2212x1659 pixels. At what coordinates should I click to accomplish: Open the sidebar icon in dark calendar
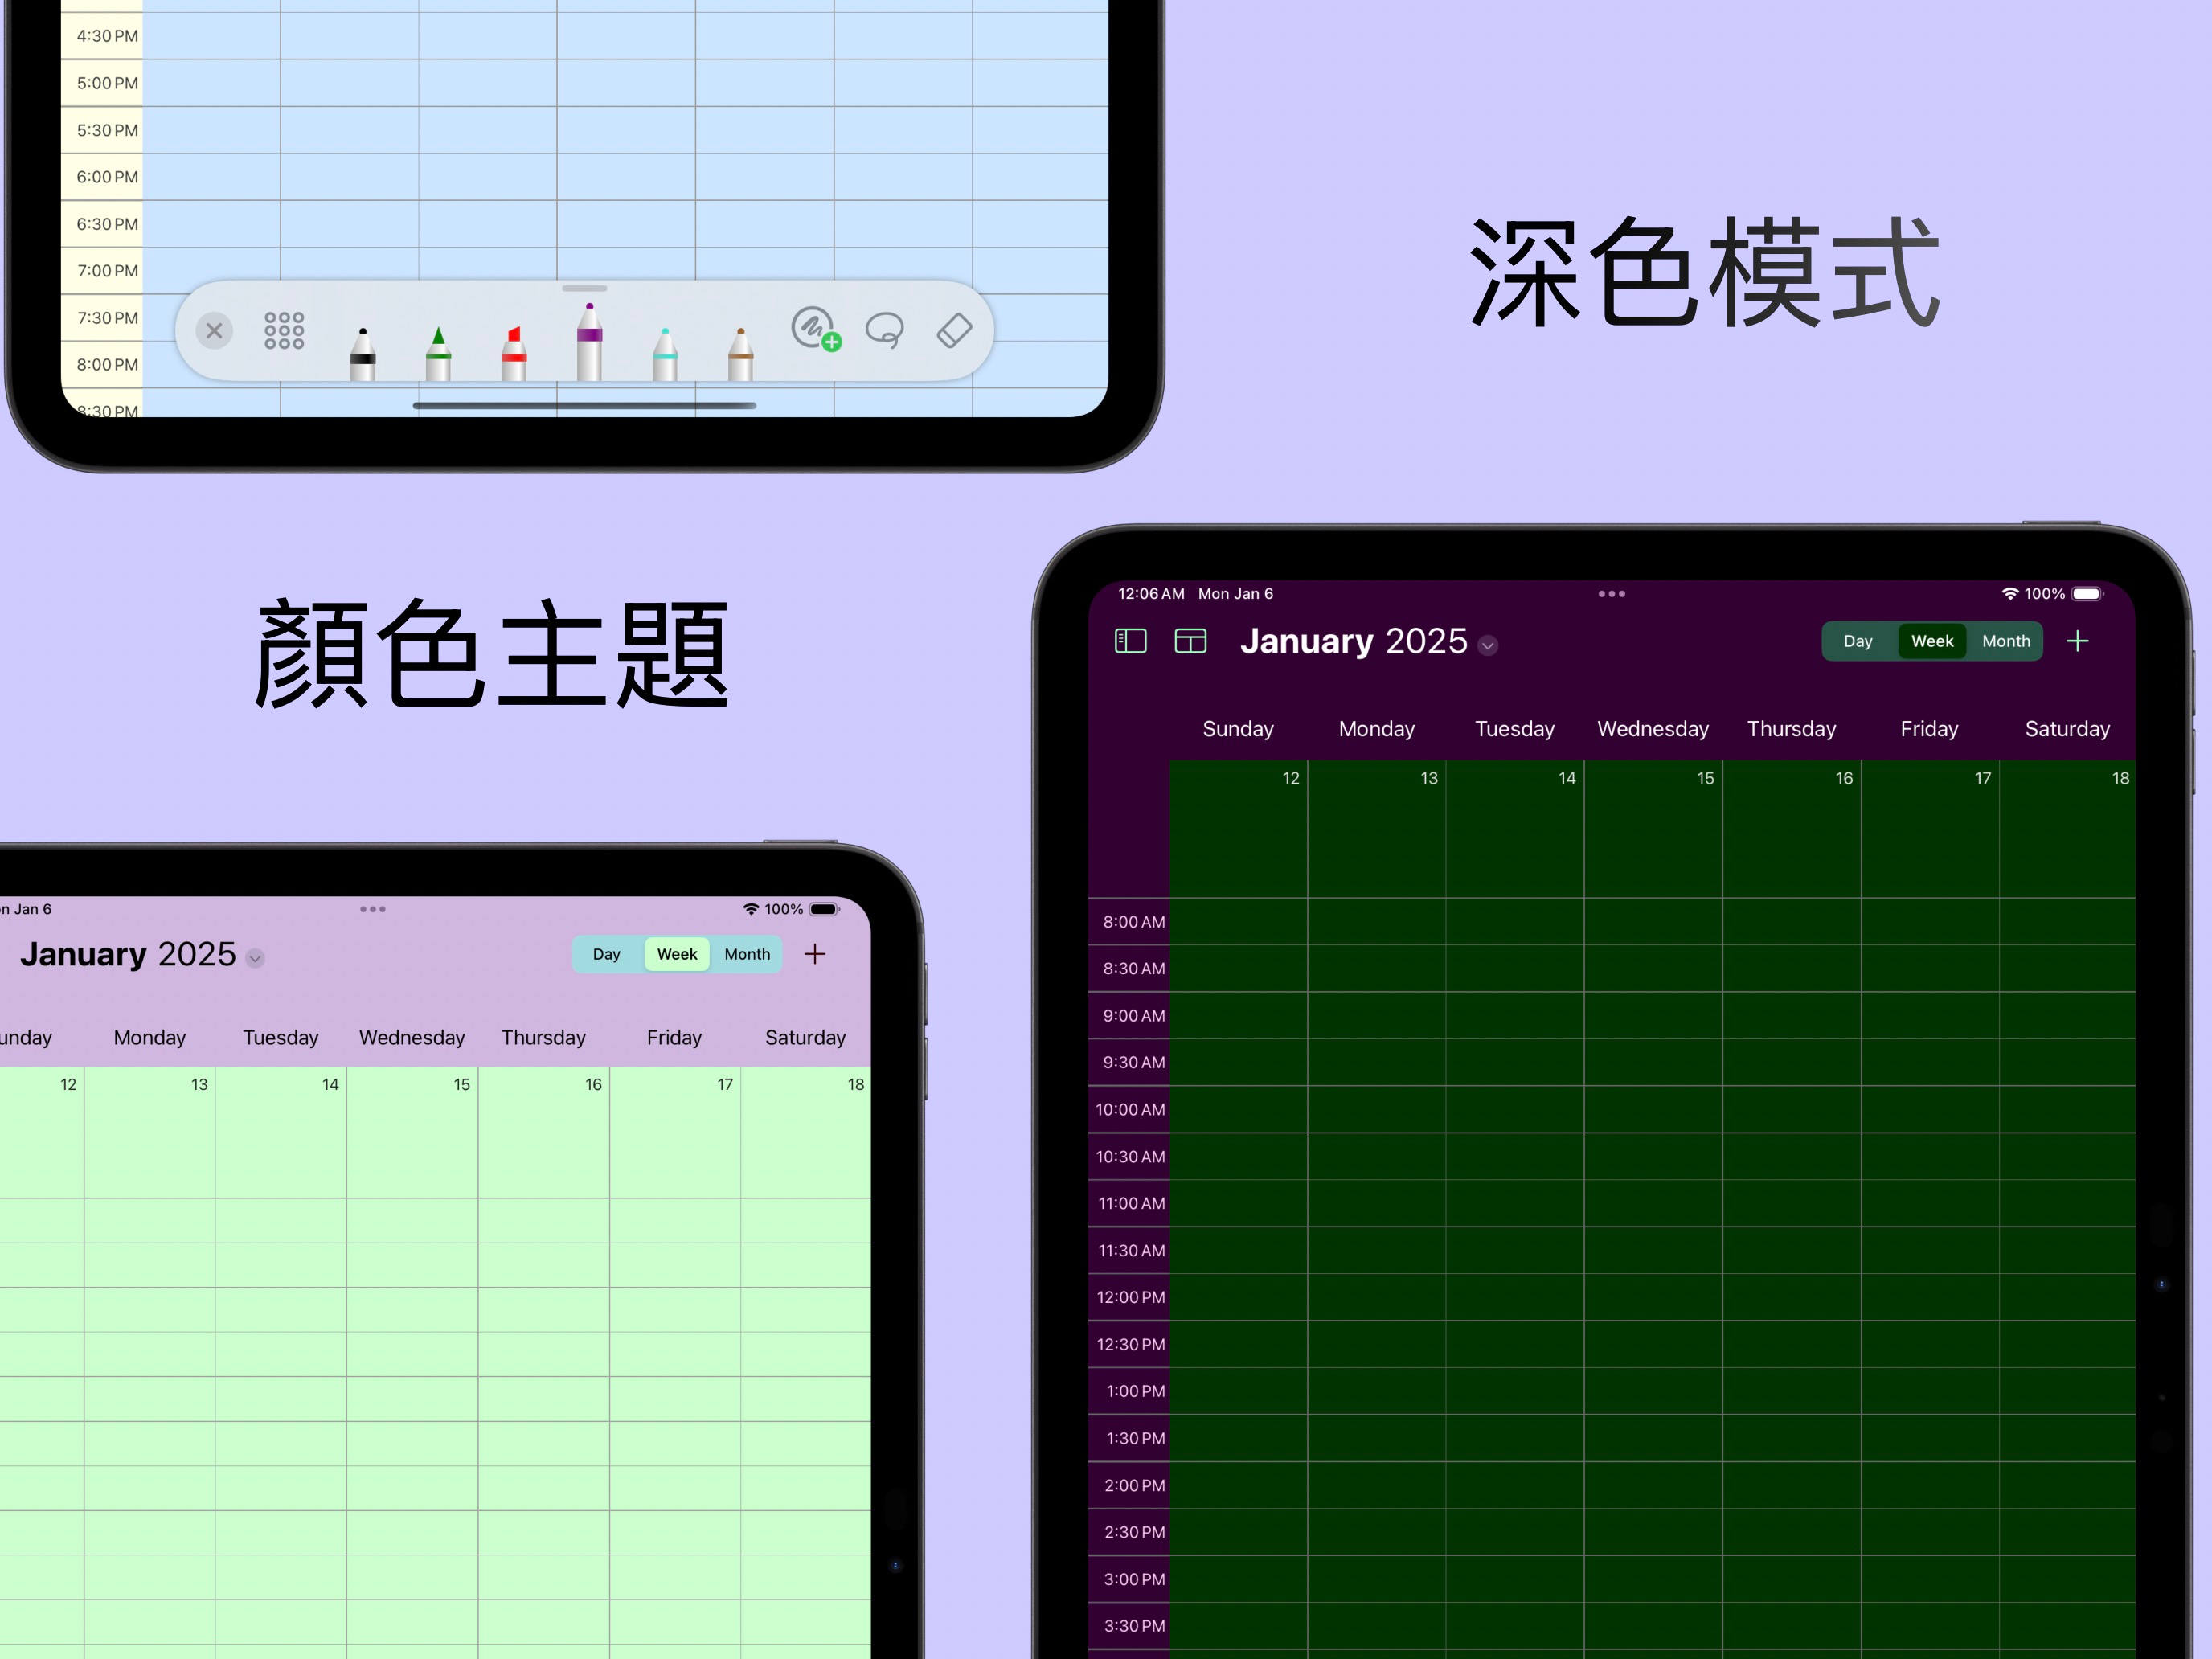click(x=1130, y=641)
